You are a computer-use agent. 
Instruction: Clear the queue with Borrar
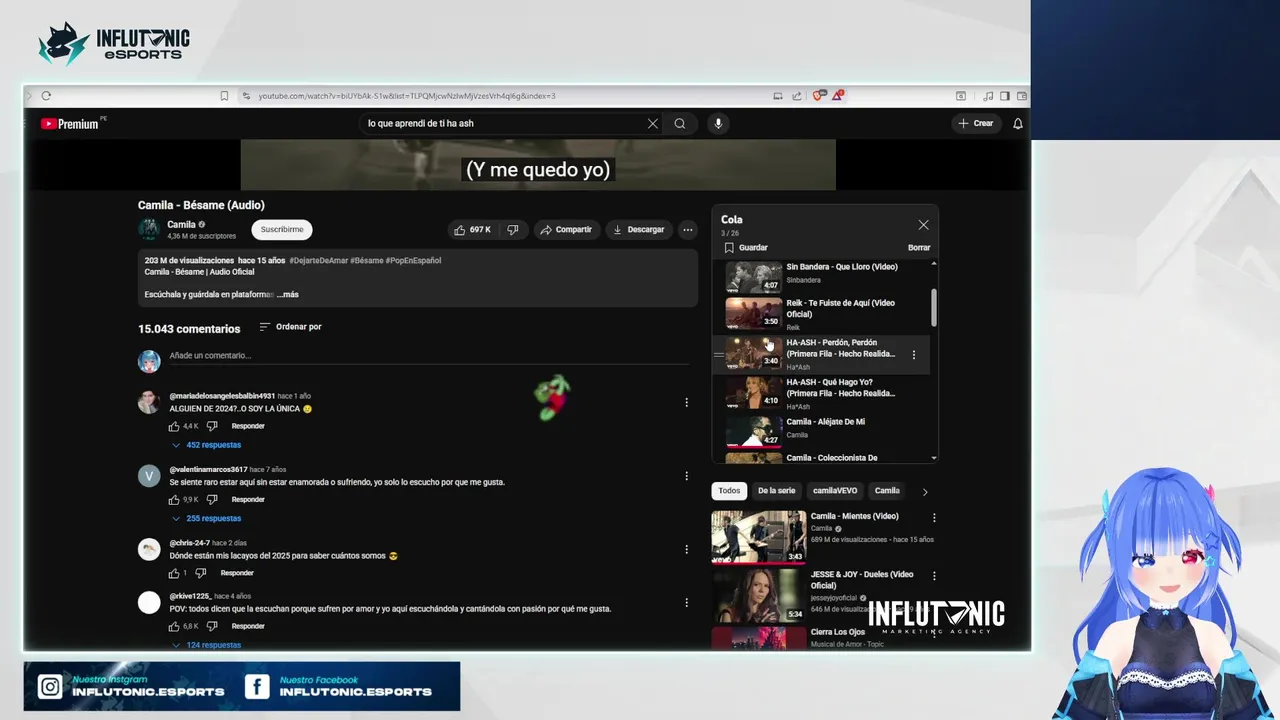pos(919,248)
